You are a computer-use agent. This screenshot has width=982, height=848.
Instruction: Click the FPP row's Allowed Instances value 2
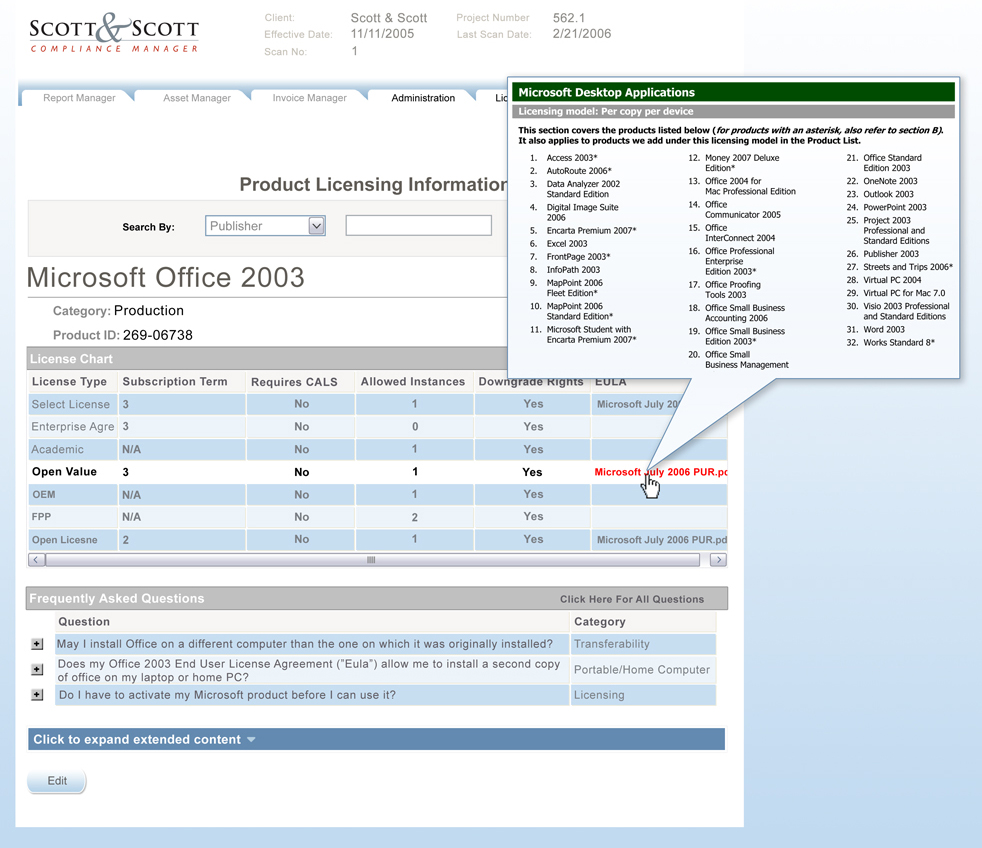pyautogui.click(x=415, y=517)
